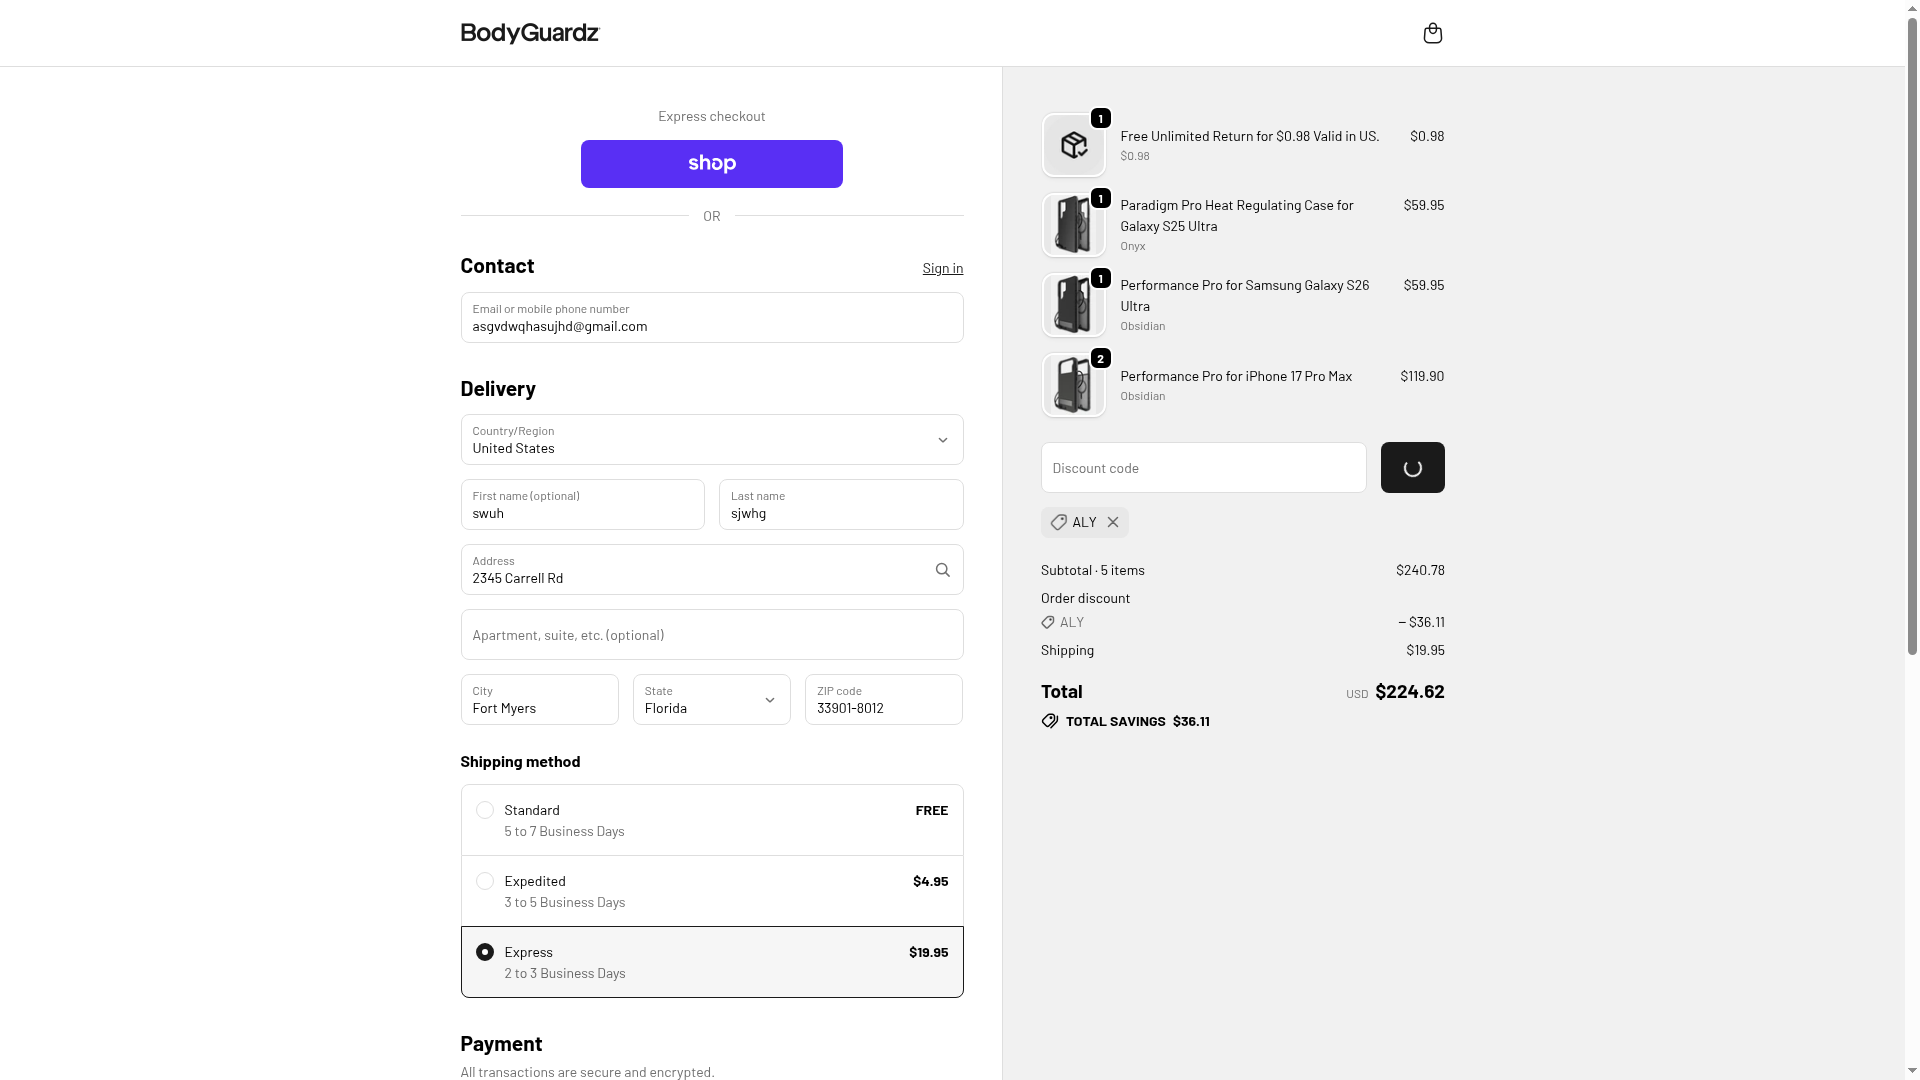Click the Sign in link

942,268
